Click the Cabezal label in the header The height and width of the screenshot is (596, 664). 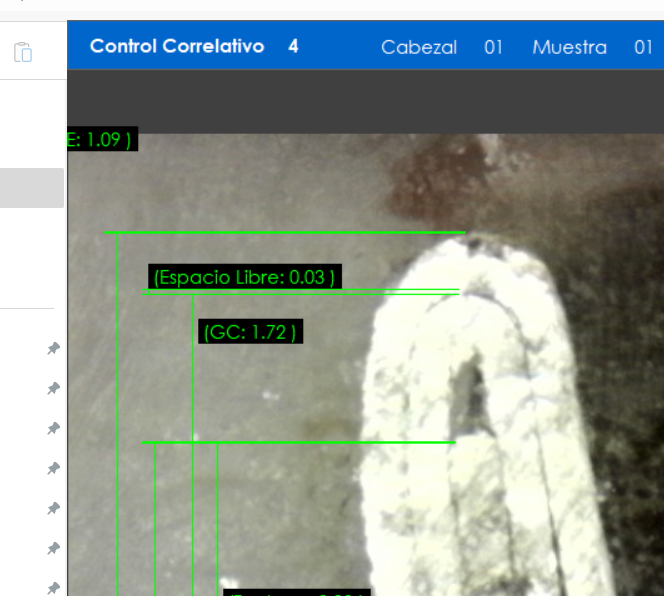tap(419, 47)
